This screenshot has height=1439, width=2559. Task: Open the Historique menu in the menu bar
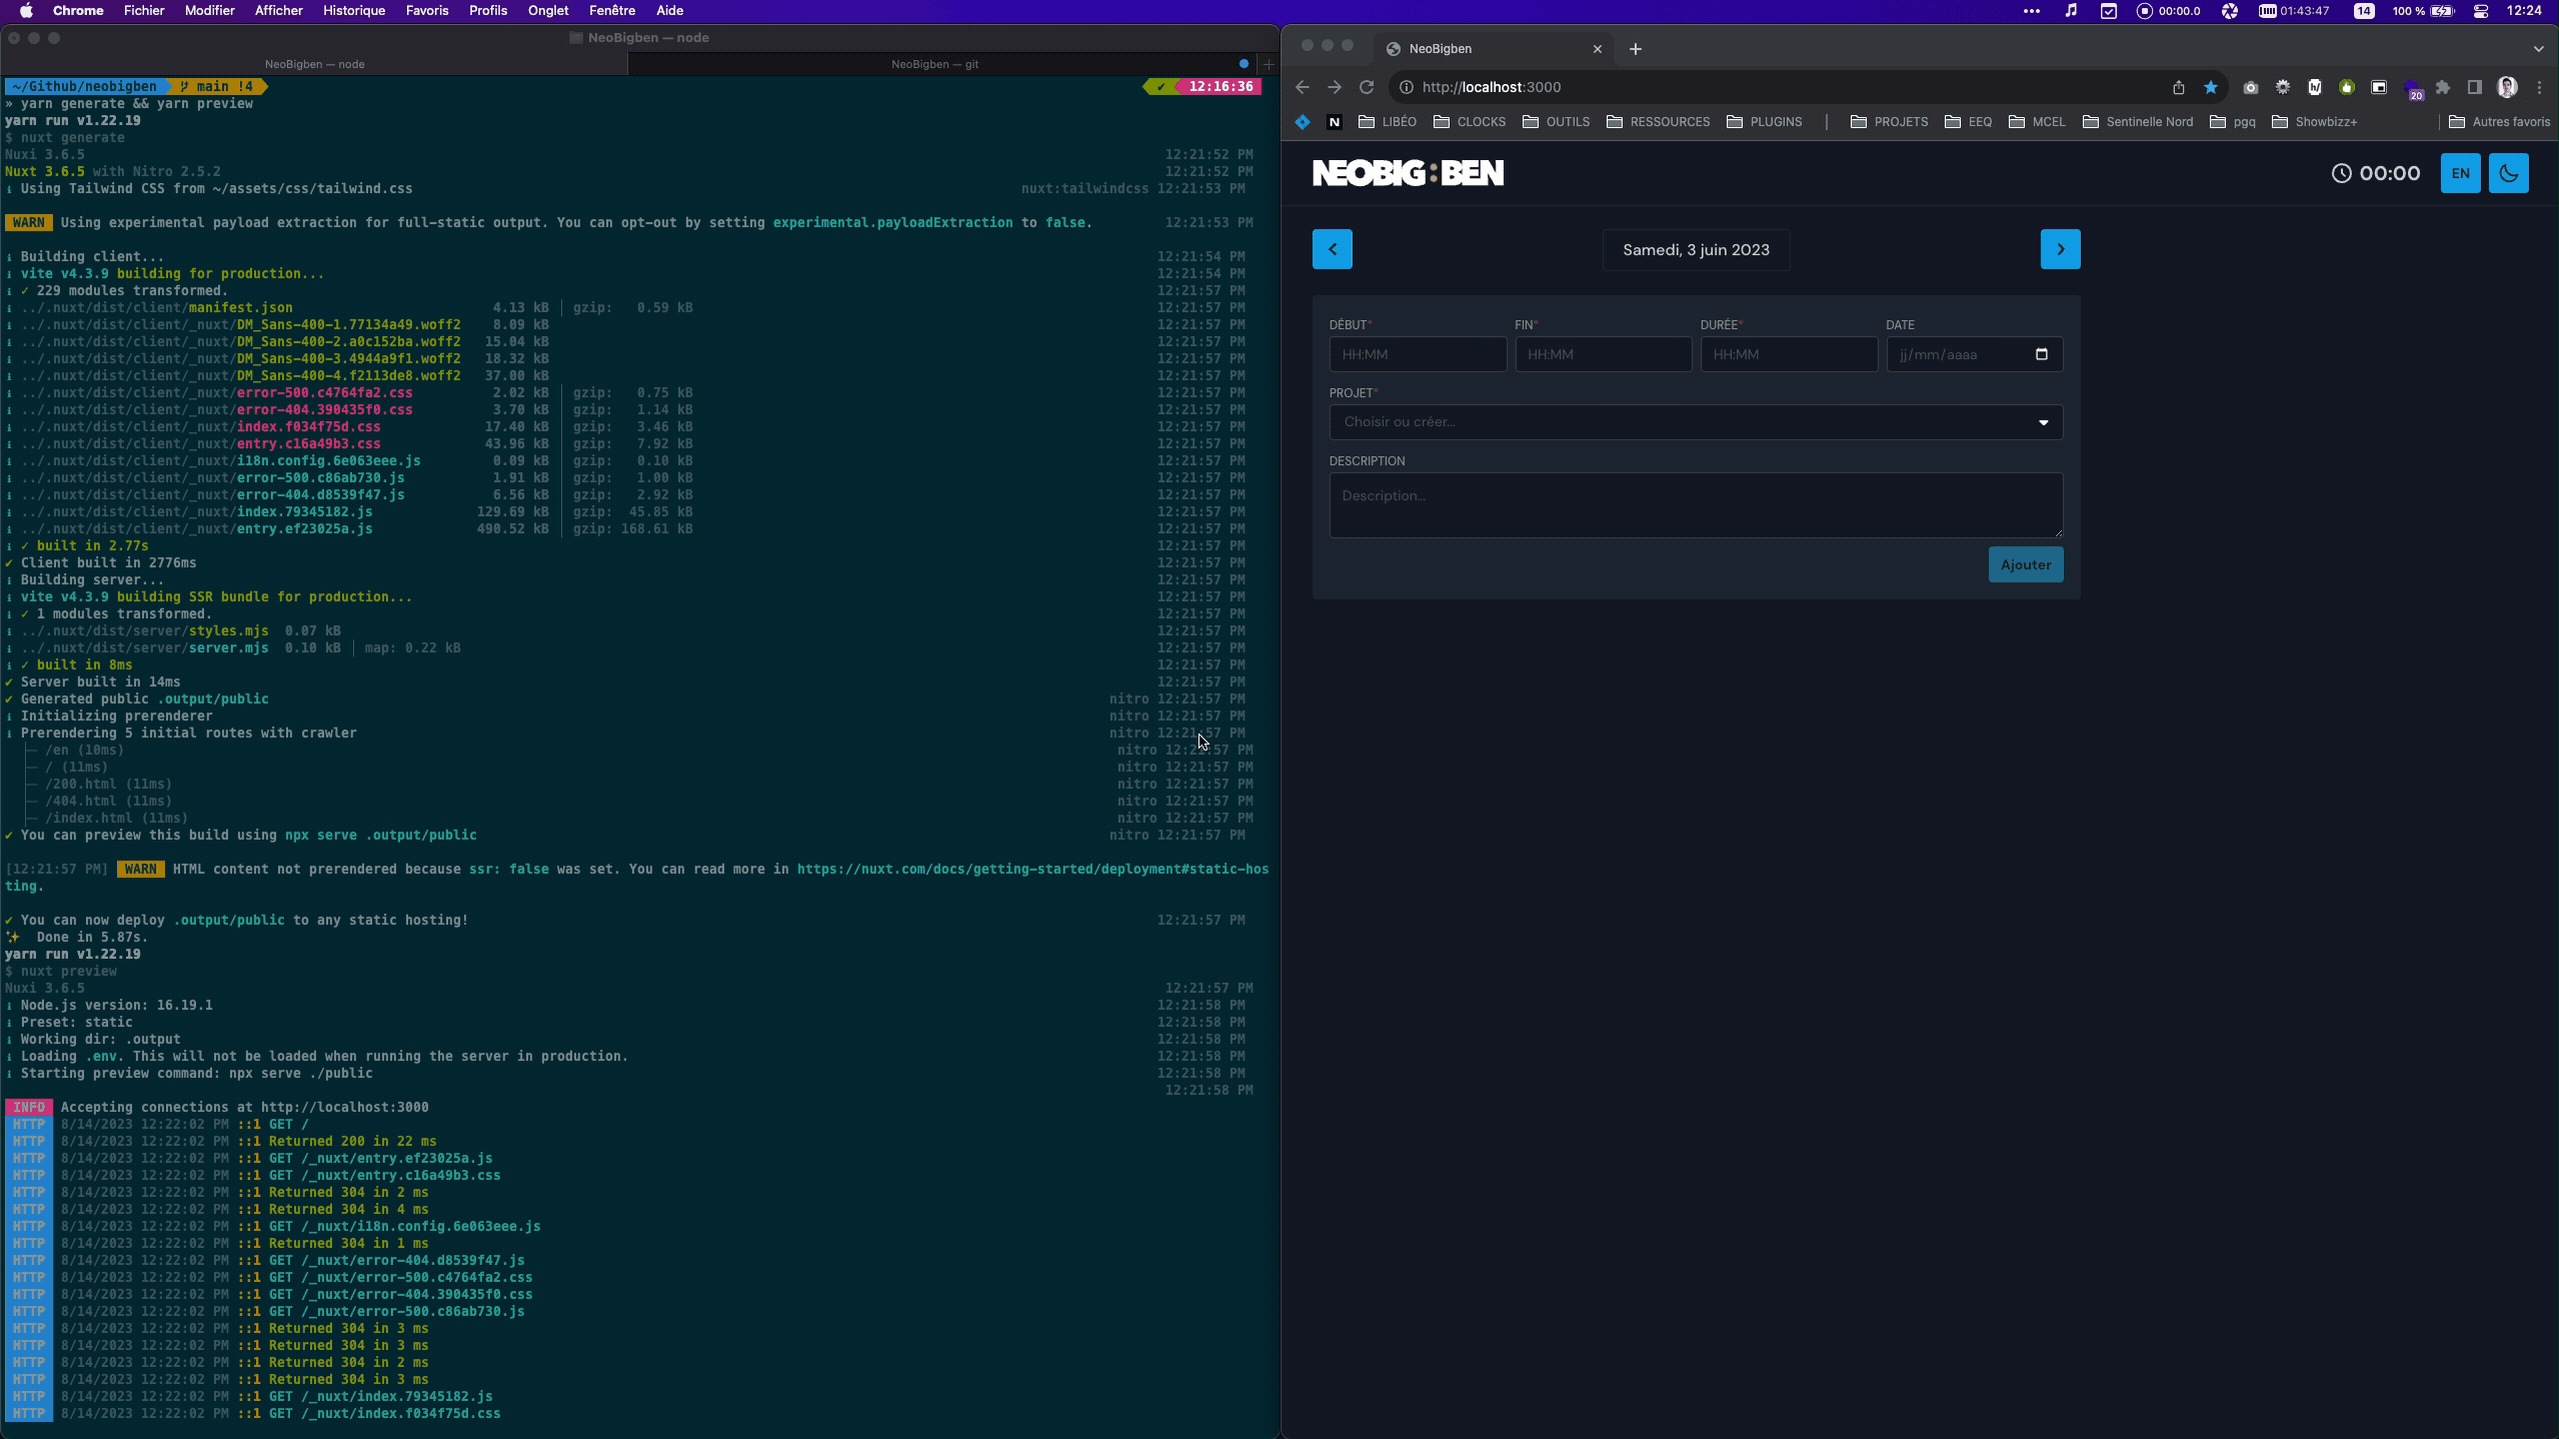tap(352, 11)
